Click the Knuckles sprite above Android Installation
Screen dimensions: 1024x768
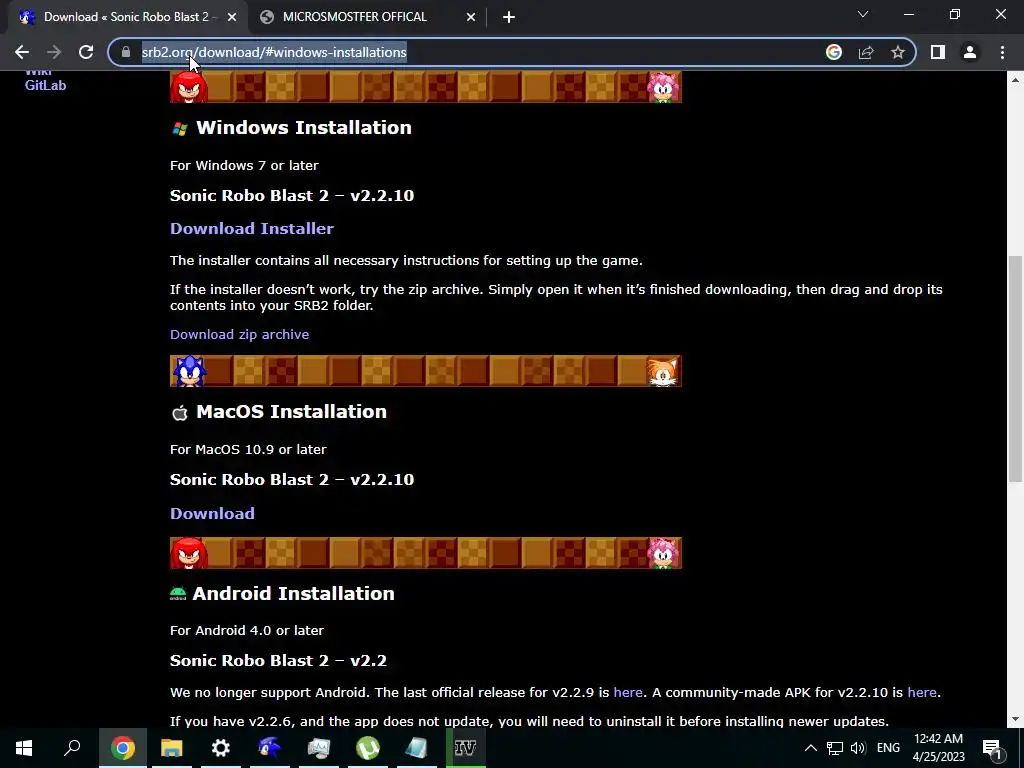[189, 553]
